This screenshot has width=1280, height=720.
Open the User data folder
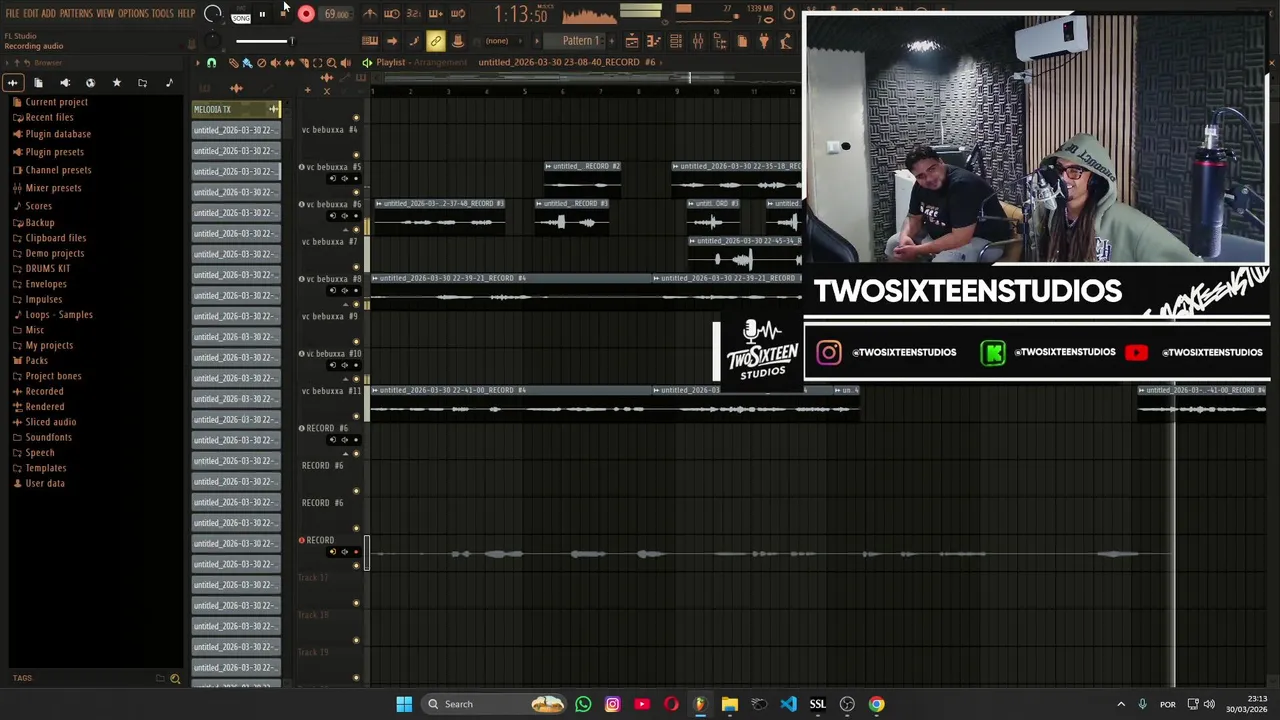pyautogui.click(x=44, y=484)
